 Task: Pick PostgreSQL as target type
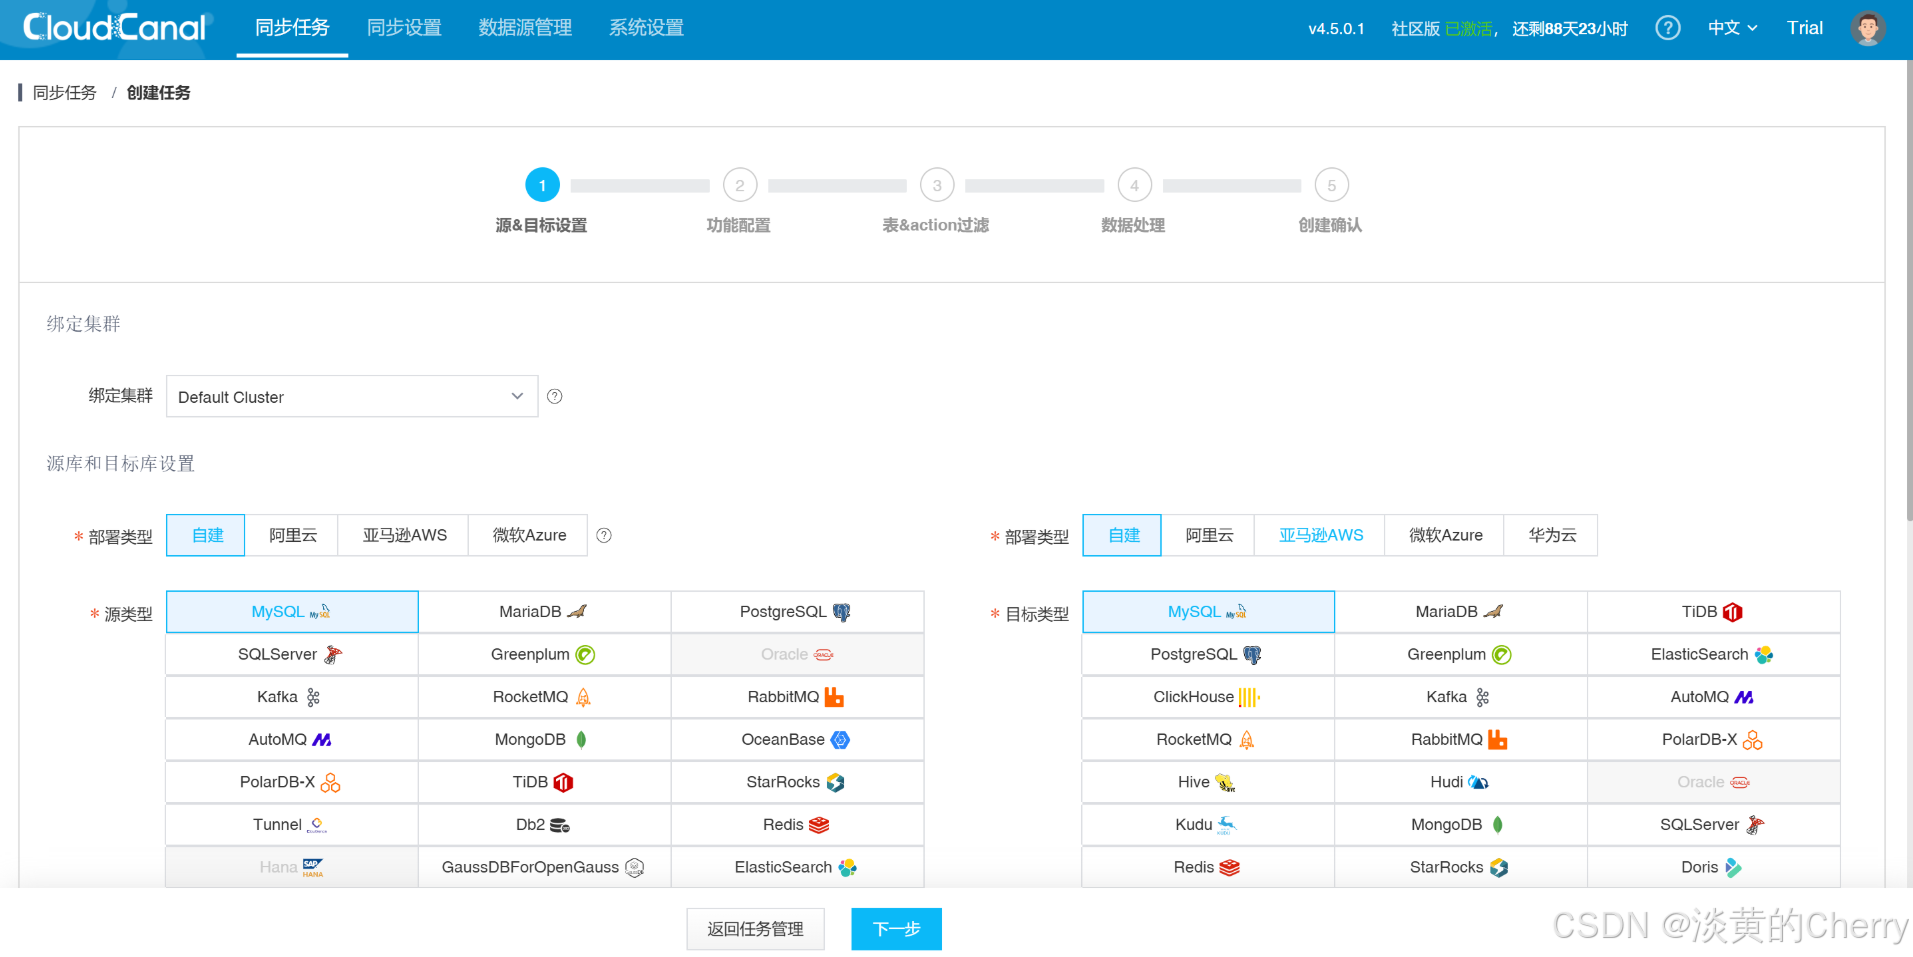[1208, 655]
